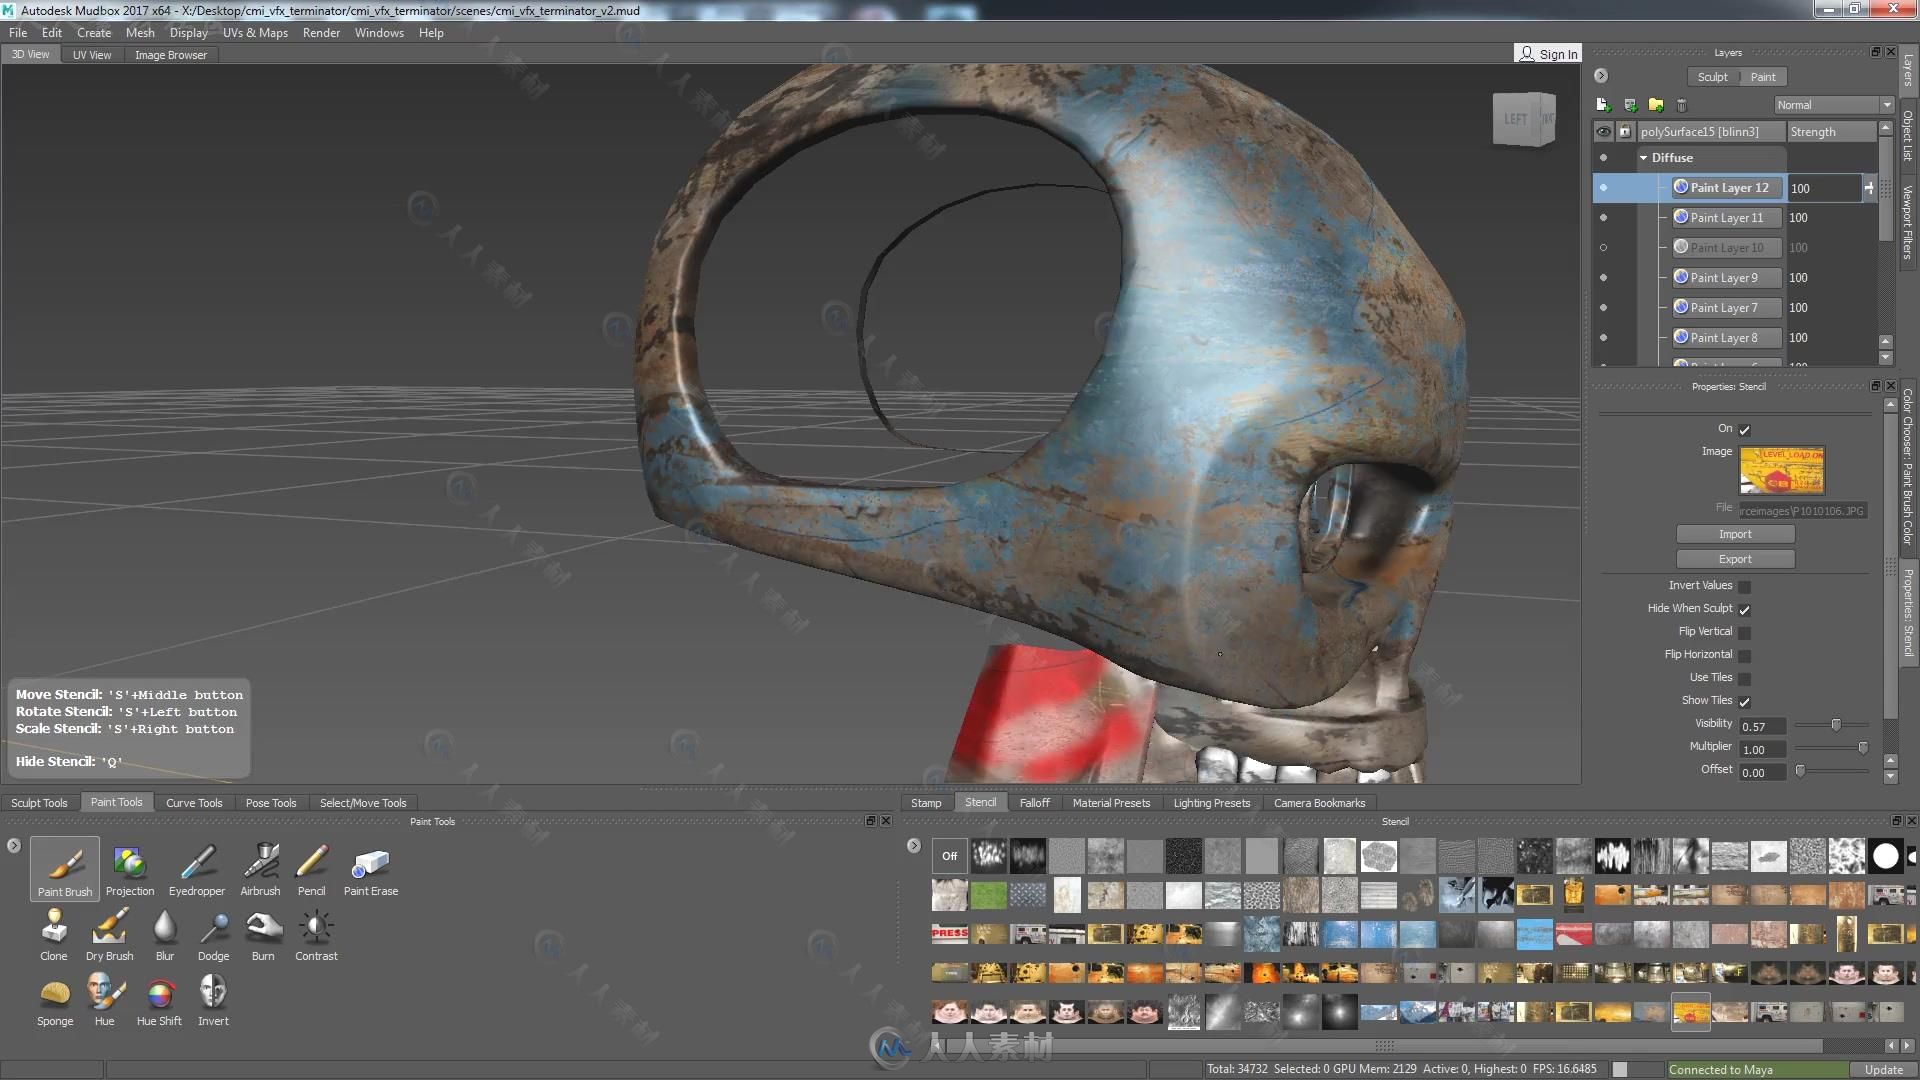Select the Blur tool

point(165,934)
